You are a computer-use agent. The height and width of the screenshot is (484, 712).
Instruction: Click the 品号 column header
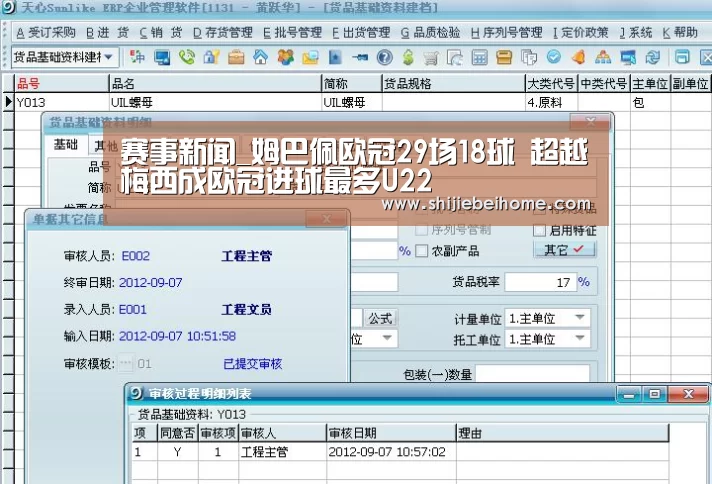click(x=62, y=84)
